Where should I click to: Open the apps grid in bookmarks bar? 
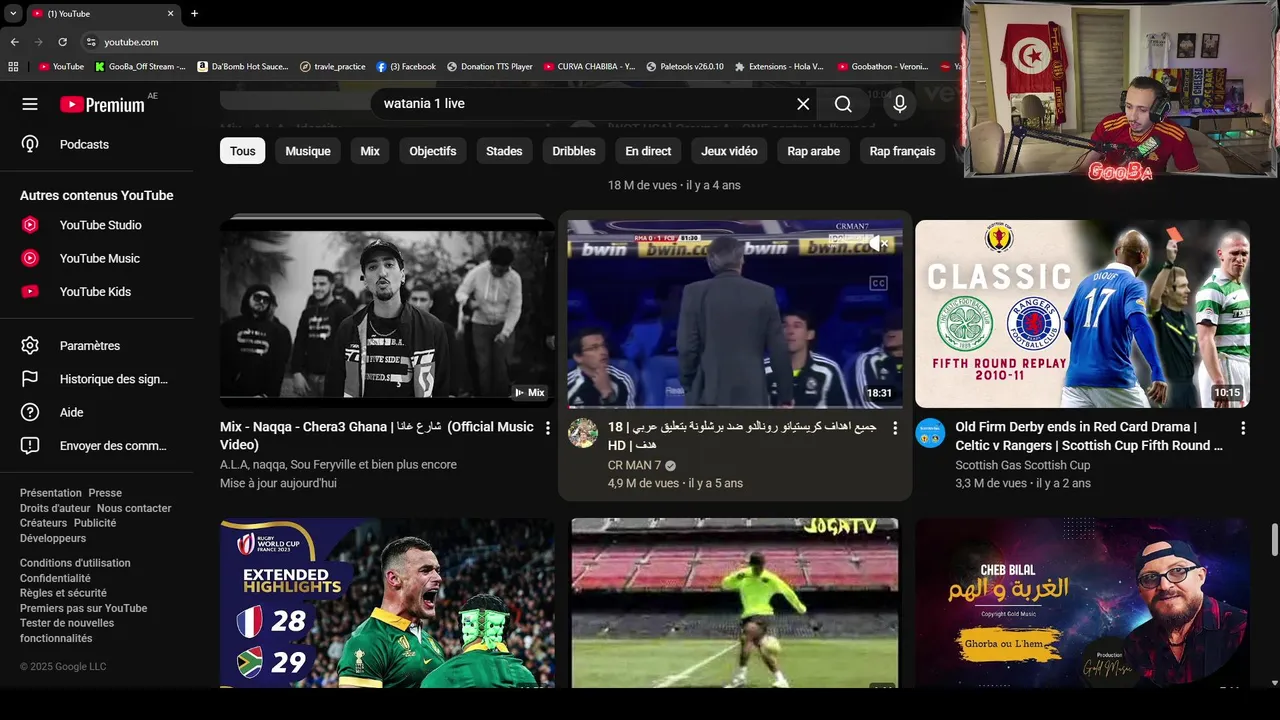pos(13,67)
